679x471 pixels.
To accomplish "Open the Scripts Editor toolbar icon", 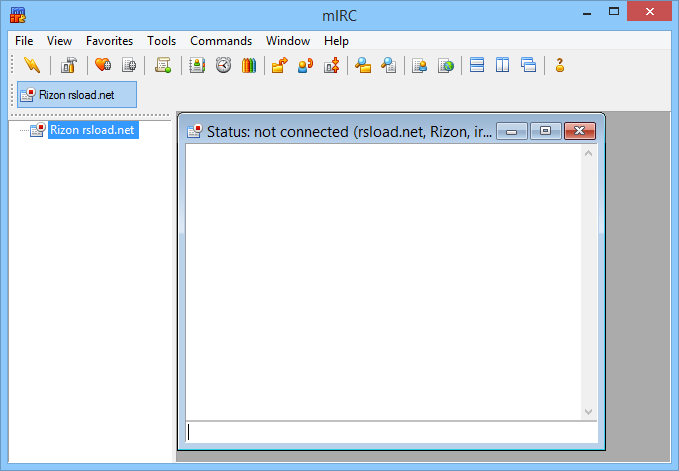I will click(x=163, y=66).
